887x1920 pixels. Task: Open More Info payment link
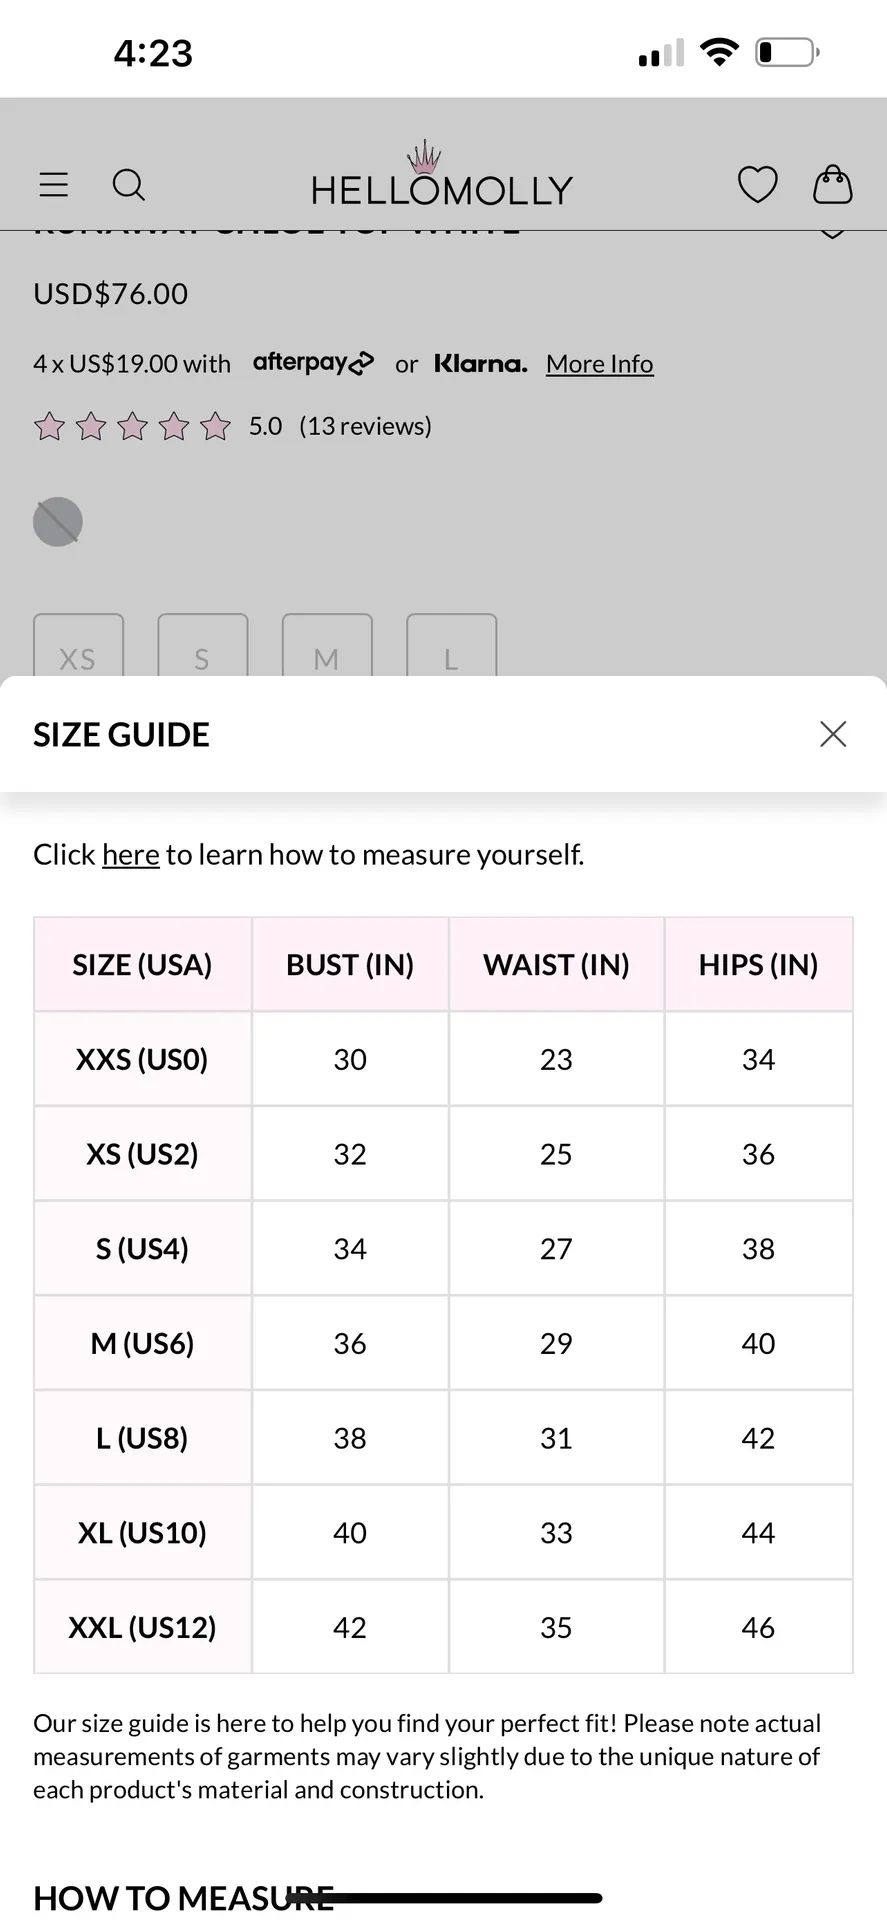click(x=599, y=364)
